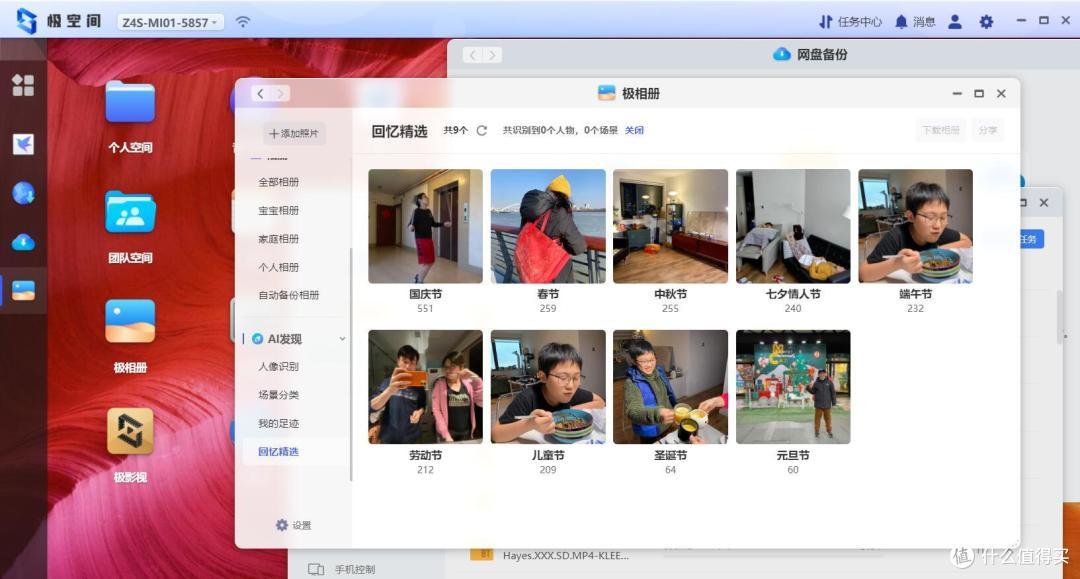Viewport: 1080px width, 579px height.
Task: Click the blue bird icon in left dock
Action: point(23,144)
